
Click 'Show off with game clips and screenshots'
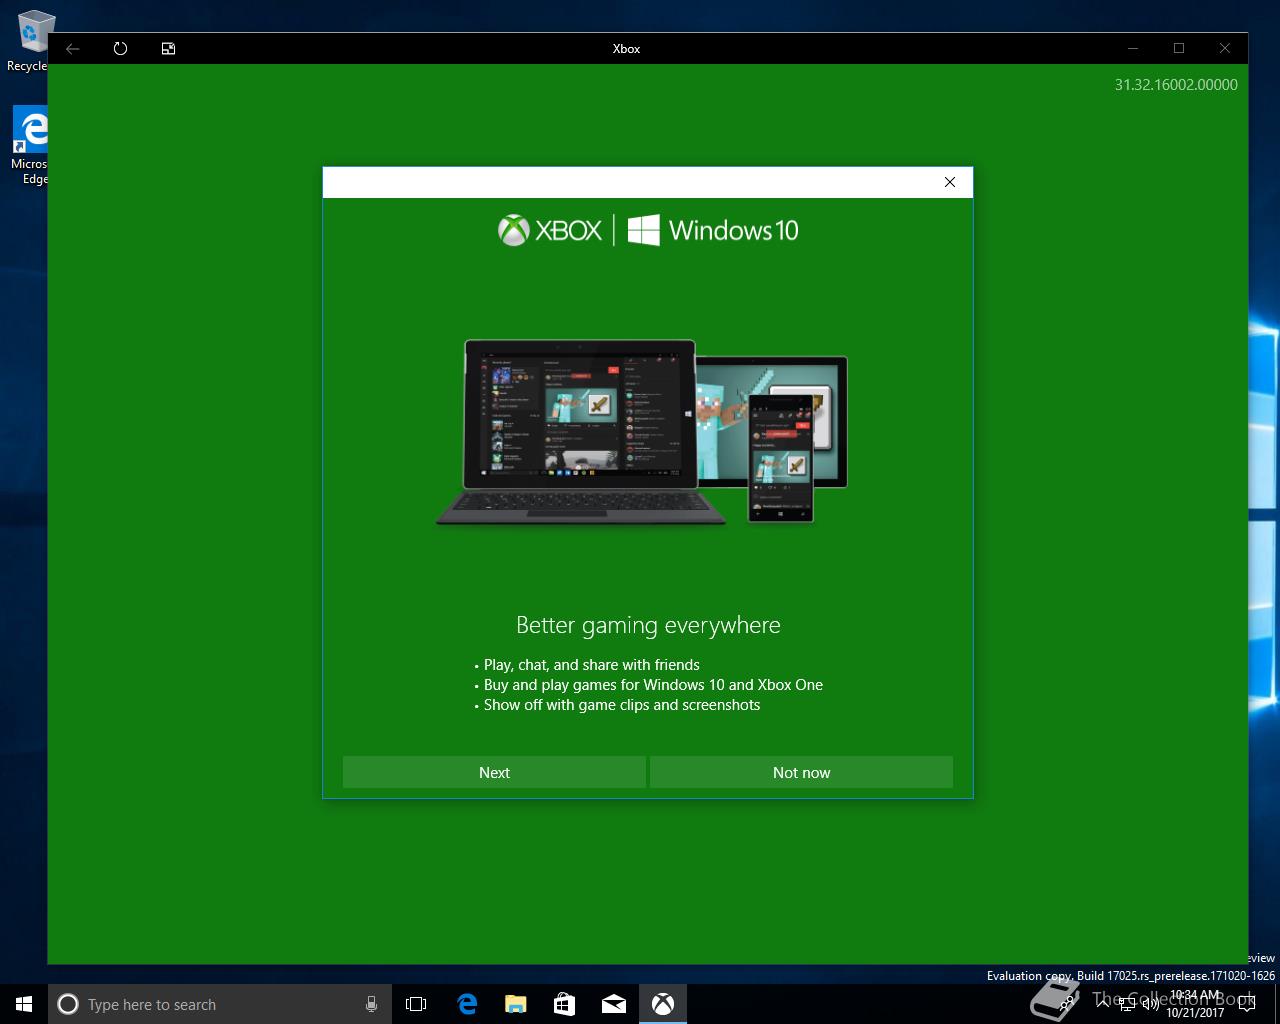(x=622, y=705)
